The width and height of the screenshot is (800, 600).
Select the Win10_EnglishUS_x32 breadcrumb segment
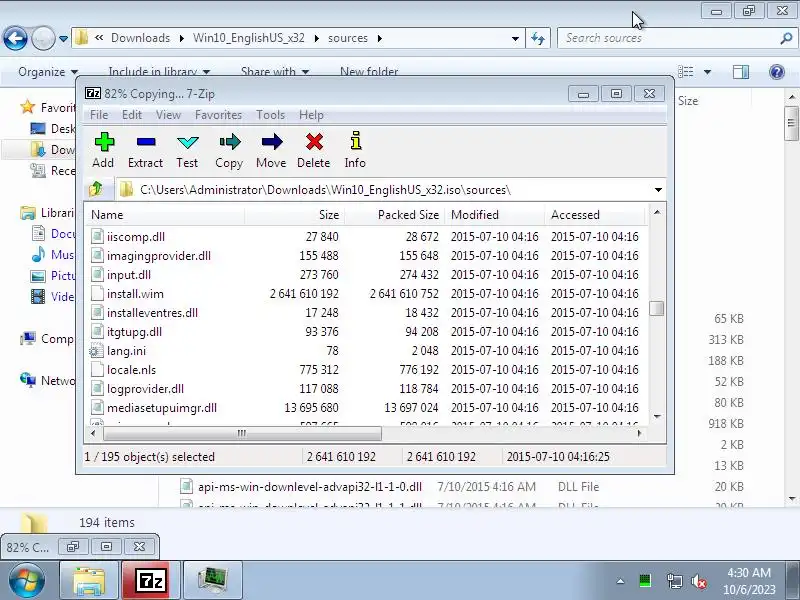click(248, 38)
